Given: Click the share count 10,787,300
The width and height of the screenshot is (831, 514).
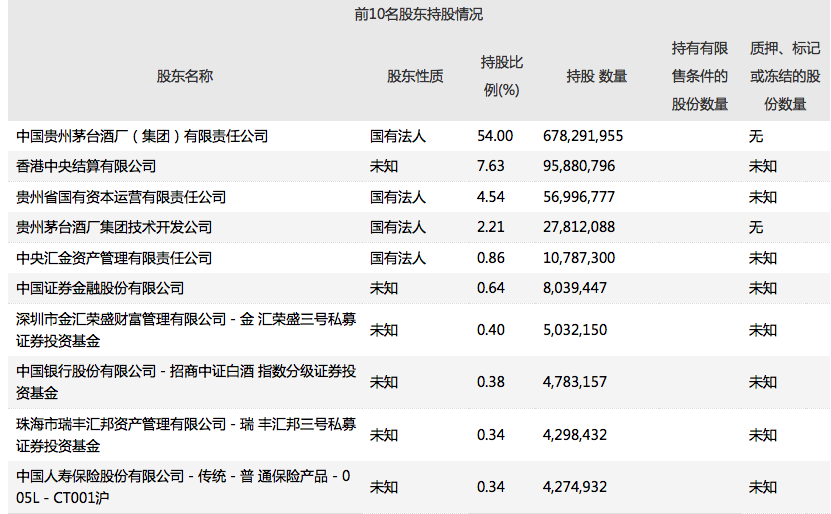Looking at the screenshot, I should (579, 258).
